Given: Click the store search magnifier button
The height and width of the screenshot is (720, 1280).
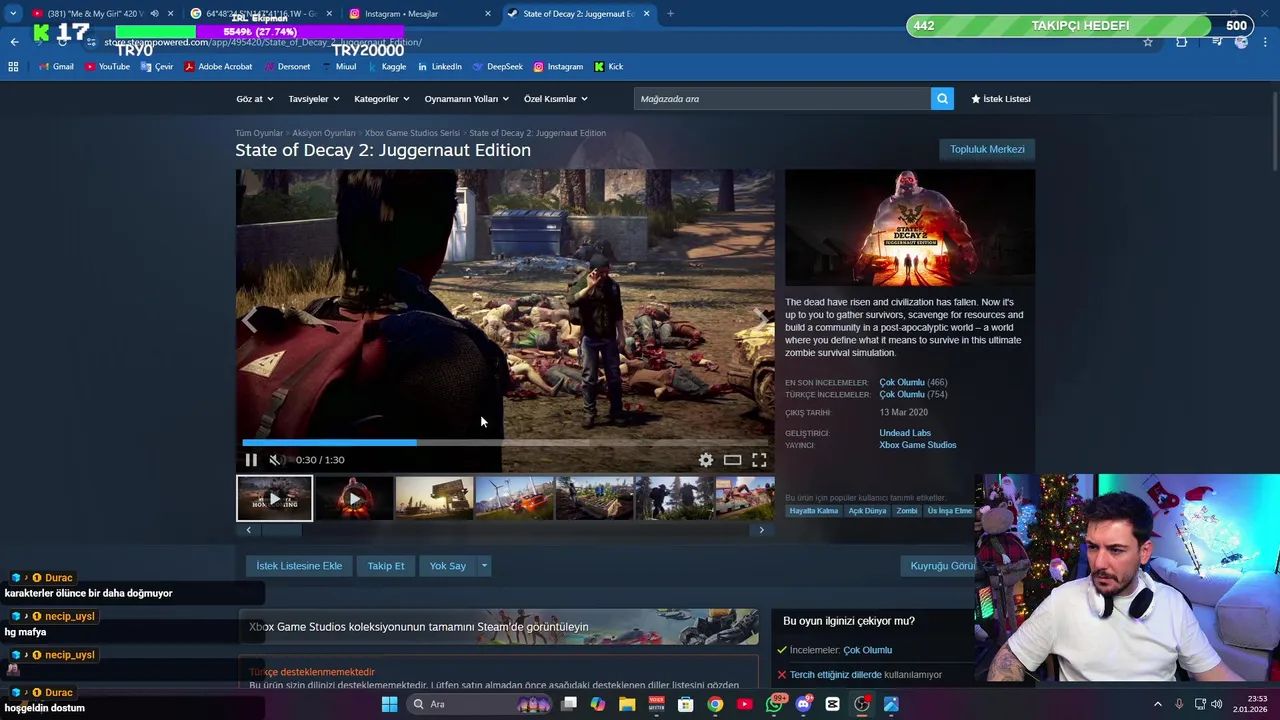Looking at the screenshot, I should click(942, 99).
